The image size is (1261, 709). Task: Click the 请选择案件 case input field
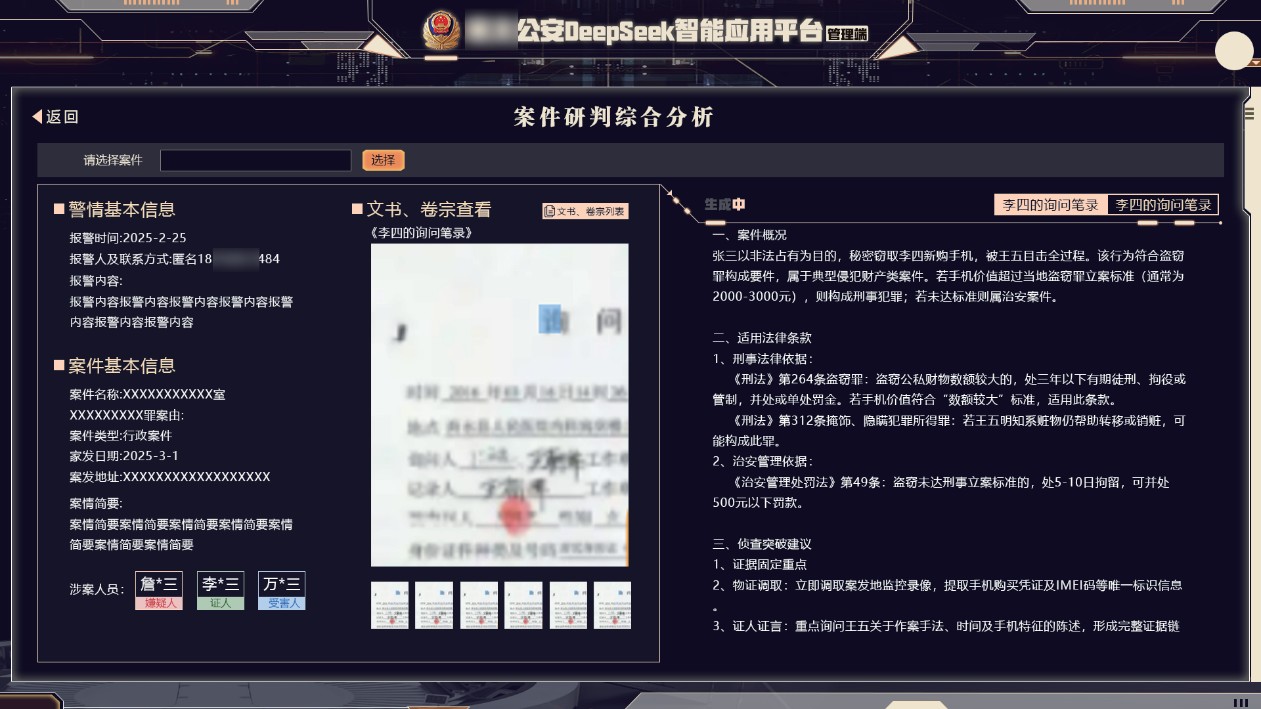pyautogui.click(x=256, y=160)
